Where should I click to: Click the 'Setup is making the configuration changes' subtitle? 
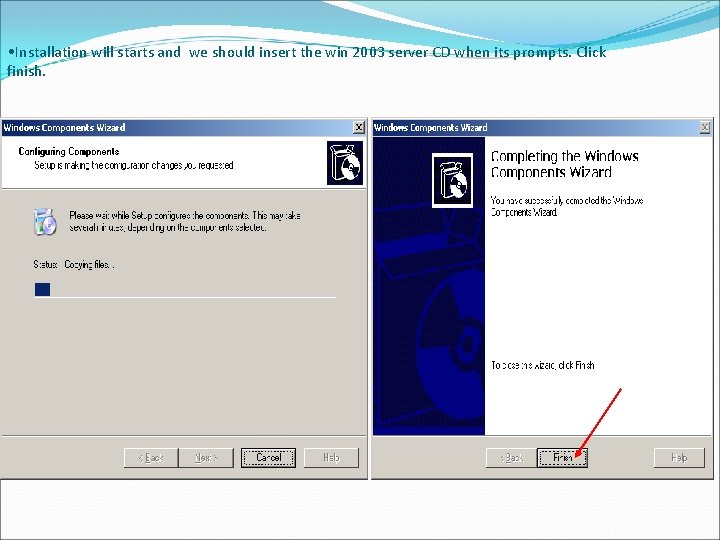134,165
